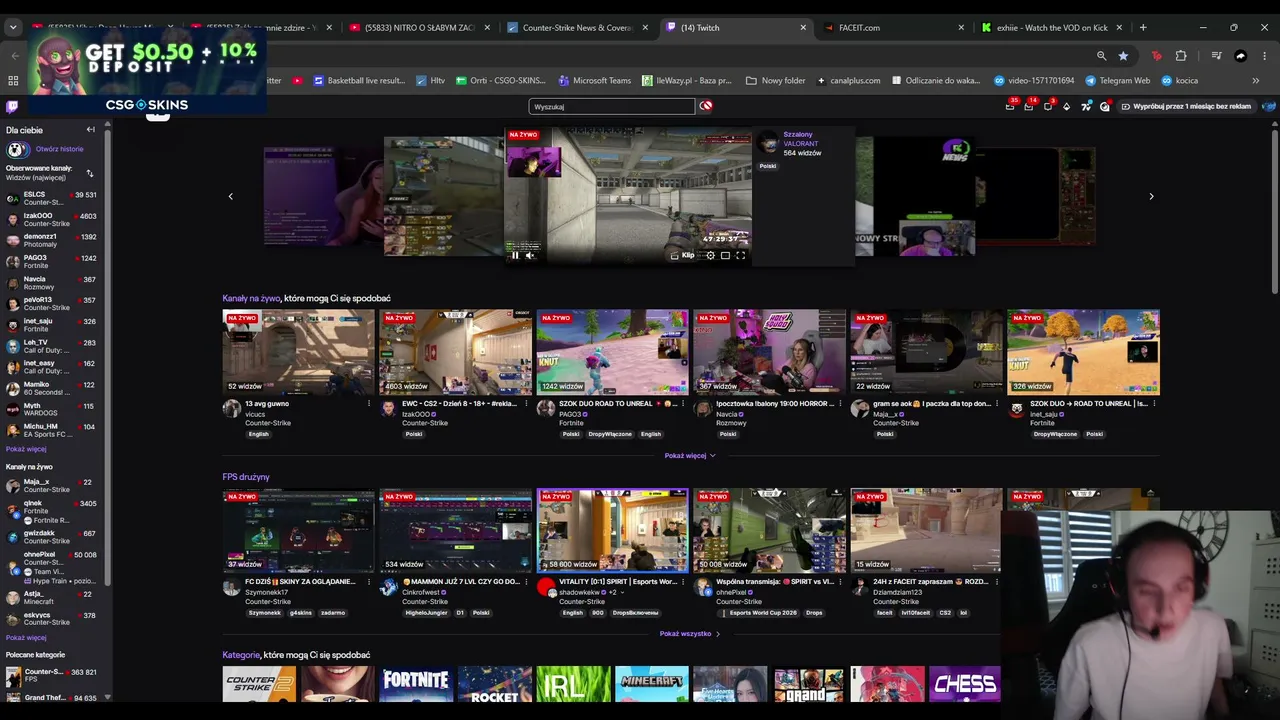This screenshot has height=720, width=1280.
Task: Bookmark this page with star icon
Action: (x=1123, y=56)
